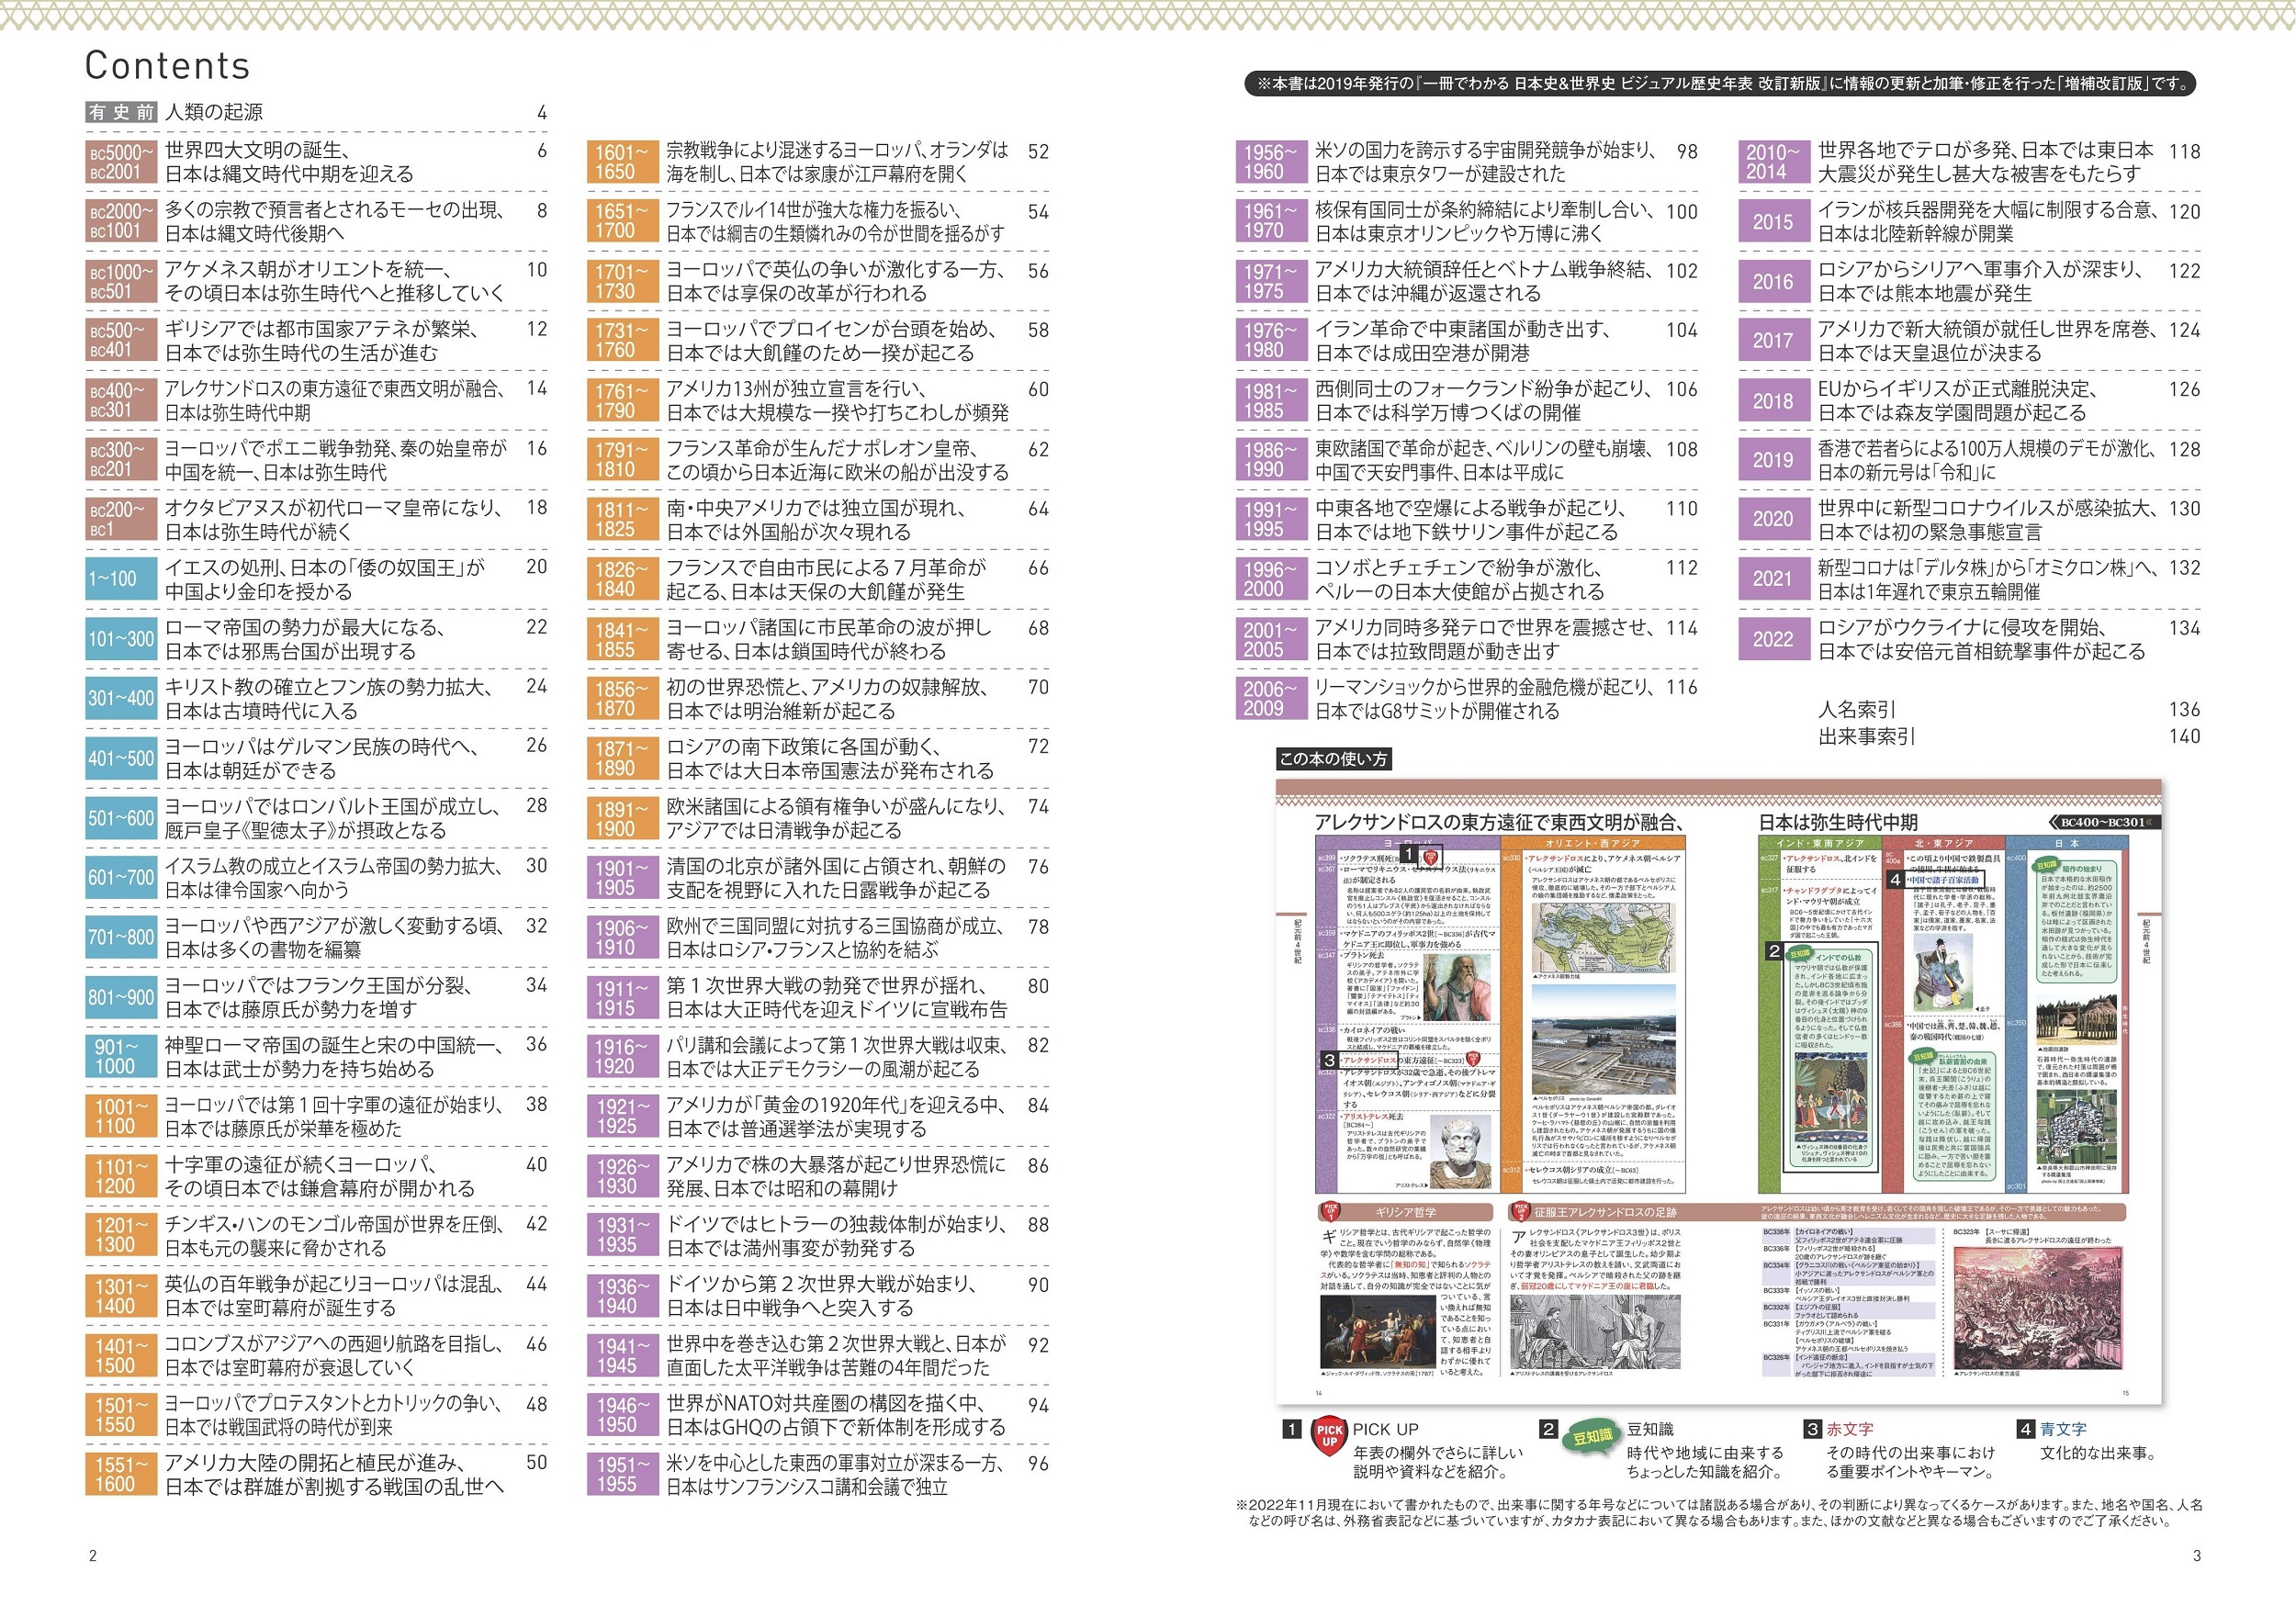This screenshot has height=1617, width=2296.
Task: Click the 青文字 legend label
Action: click(x=2063, y=1429)
